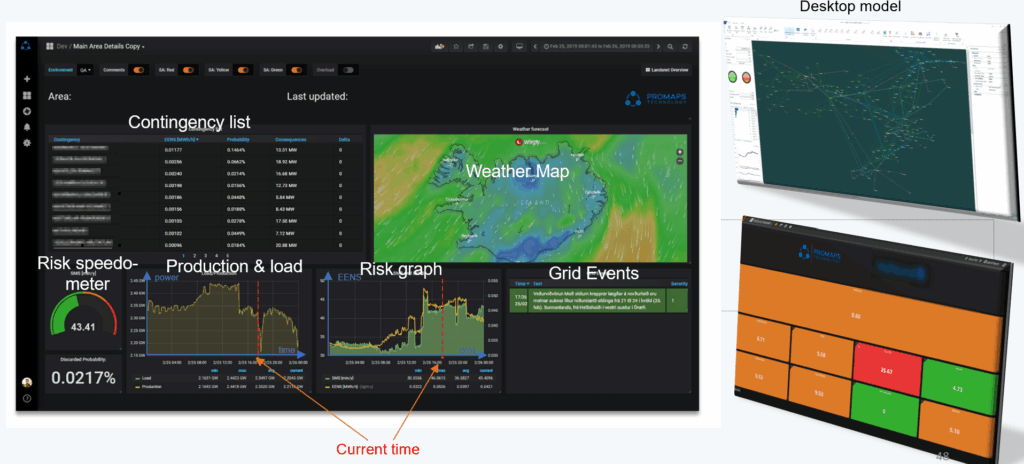Open dashboard settings gear in top toolbar
This screenshot has height=464, width=1024.
(500, 46)
